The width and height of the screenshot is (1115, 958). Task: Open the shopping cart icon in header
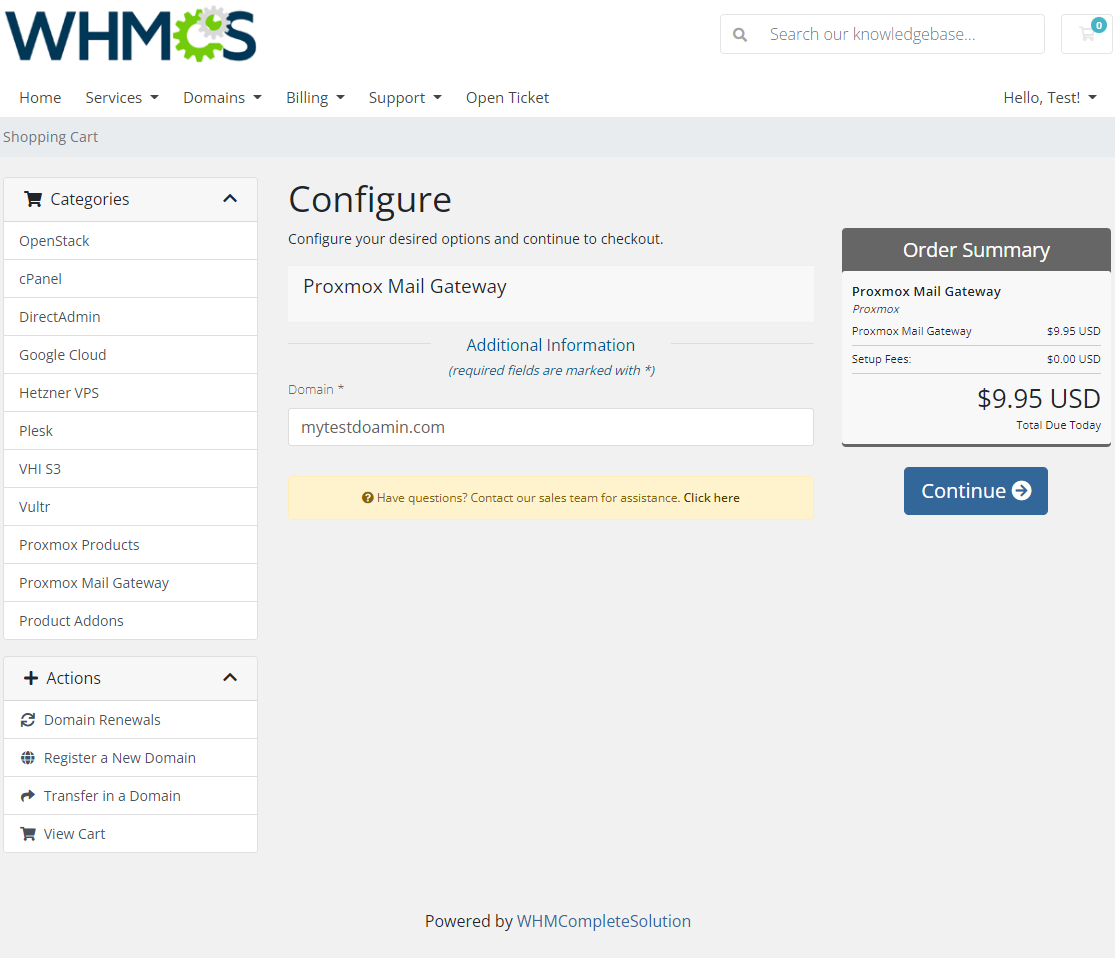pyautogui.click(x=1087, y=34)
